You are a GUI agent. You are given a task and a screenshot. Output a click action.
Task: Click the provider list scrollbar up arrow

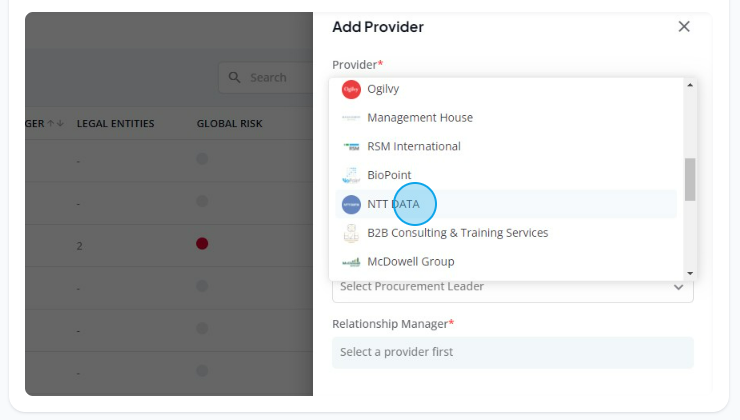[690, 85]
